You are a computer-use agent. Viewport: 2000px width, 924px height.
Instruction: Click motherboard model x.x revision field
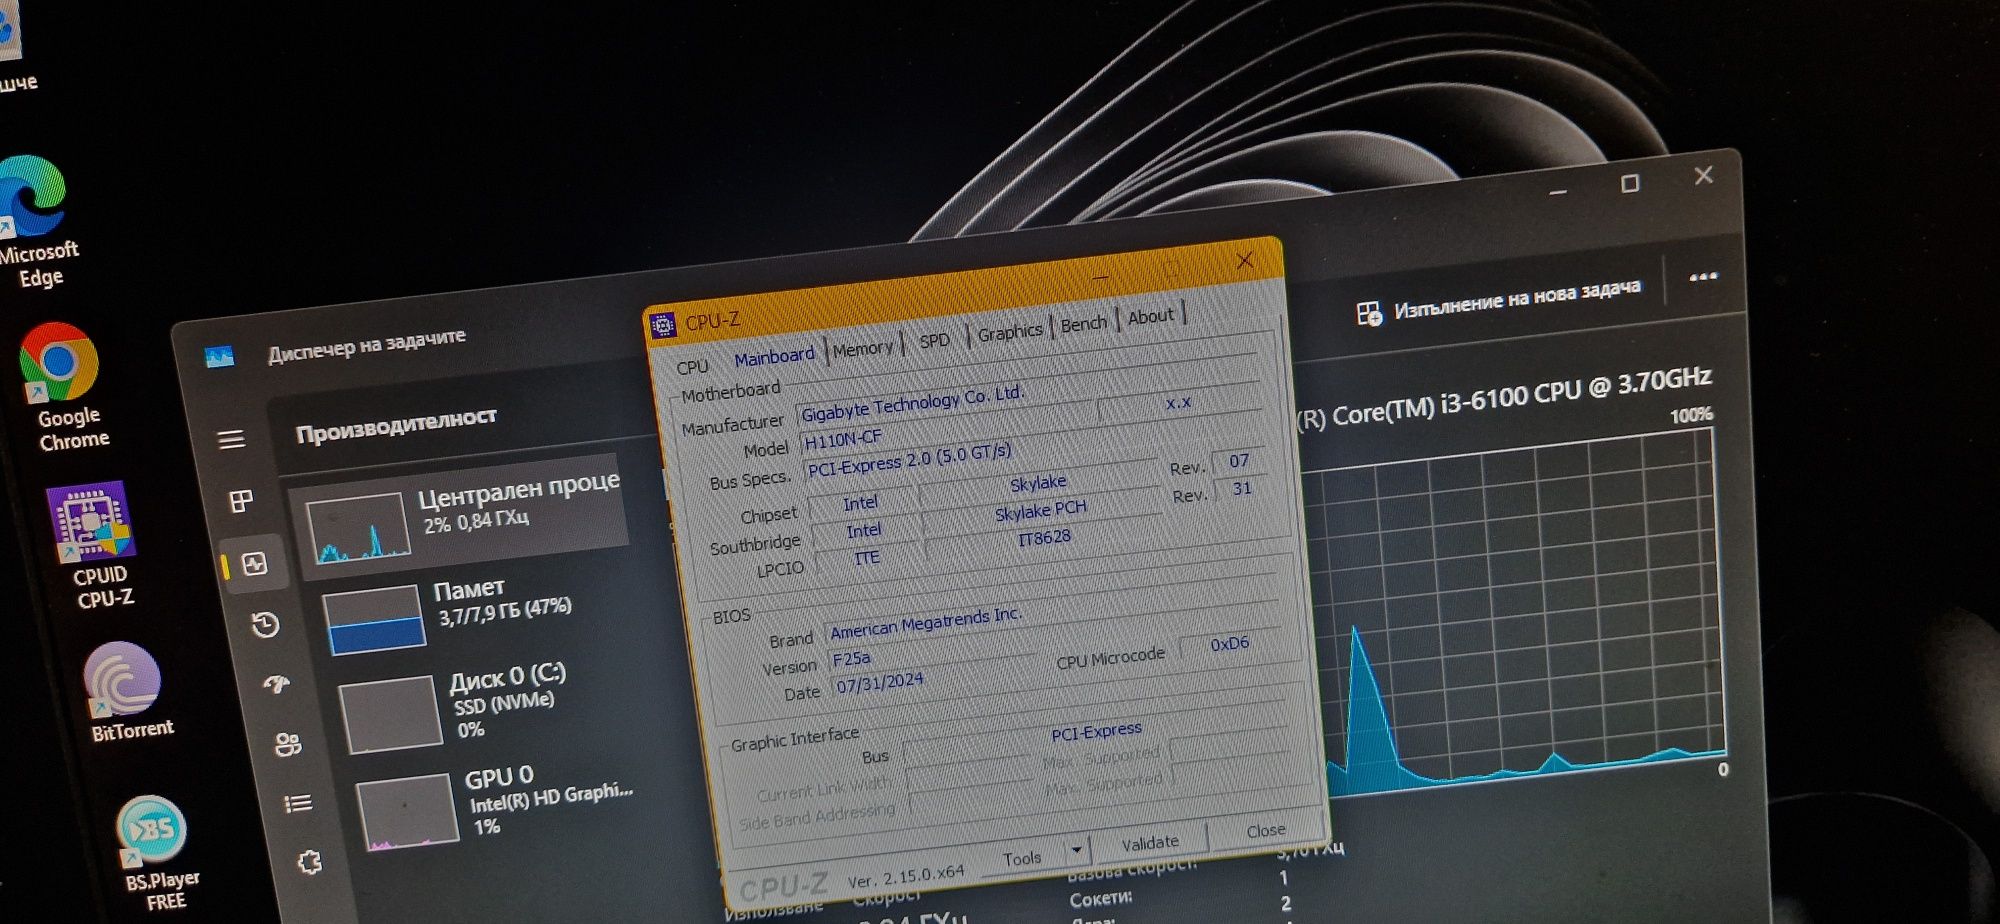[x=1179, y=402]
